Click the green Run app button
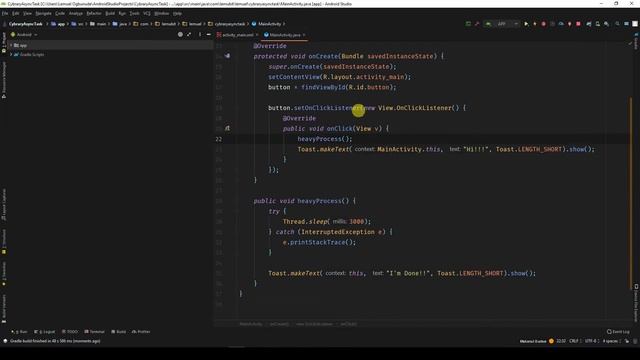The image size is (640, 360). pos(526,24)
